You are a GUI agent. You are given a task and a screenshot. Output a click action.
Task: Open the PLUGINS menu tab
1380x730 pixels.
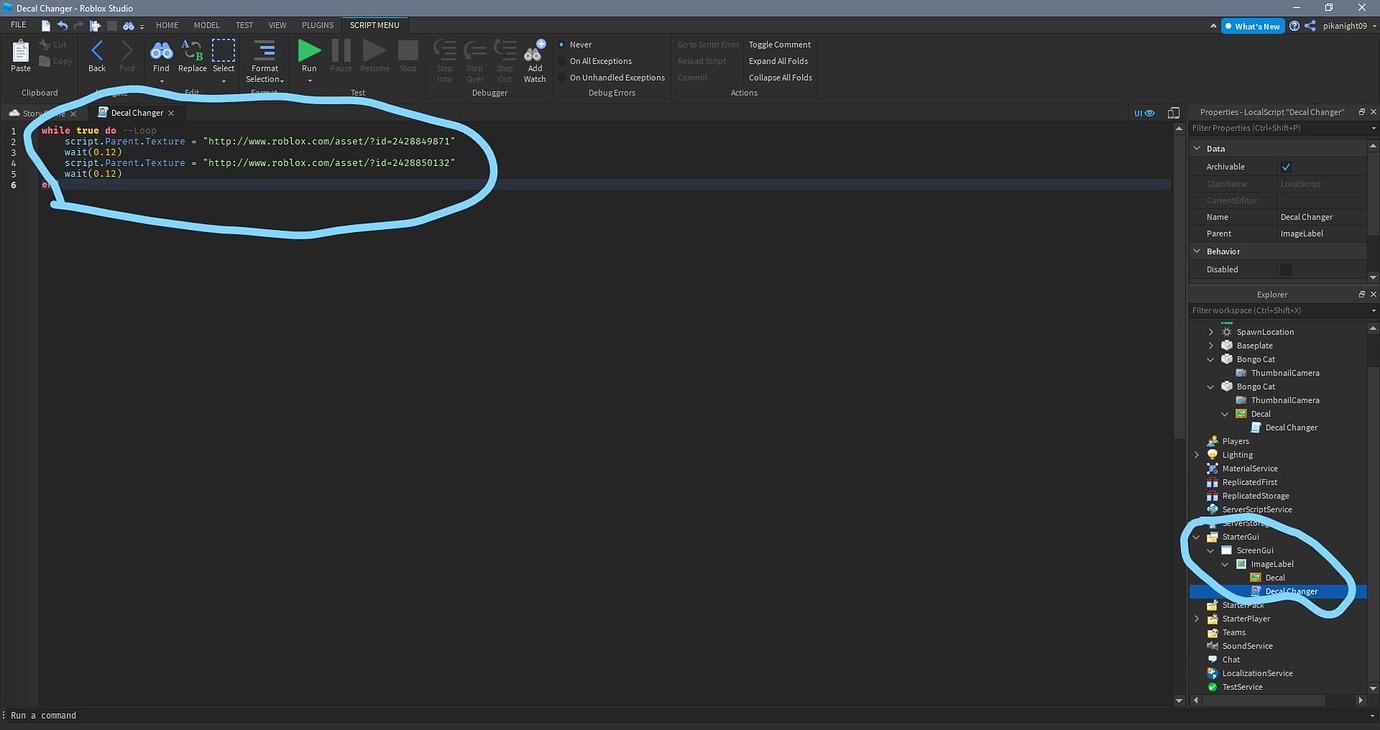(x=316, y=24)
